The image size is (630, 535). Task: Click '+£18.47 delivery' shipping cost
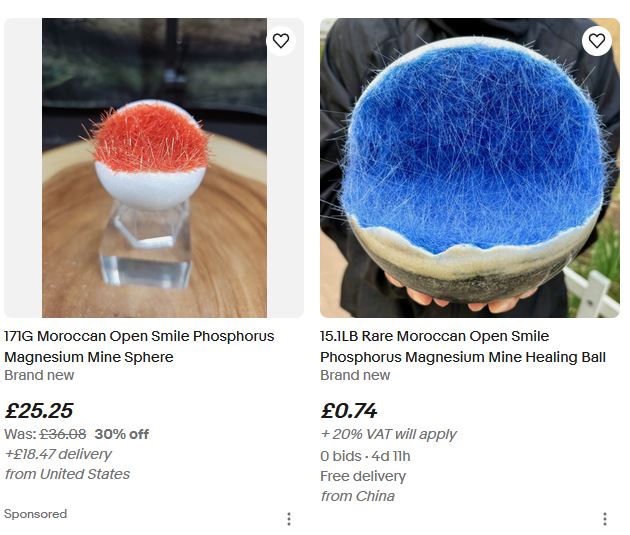click(x=58, y=454)
